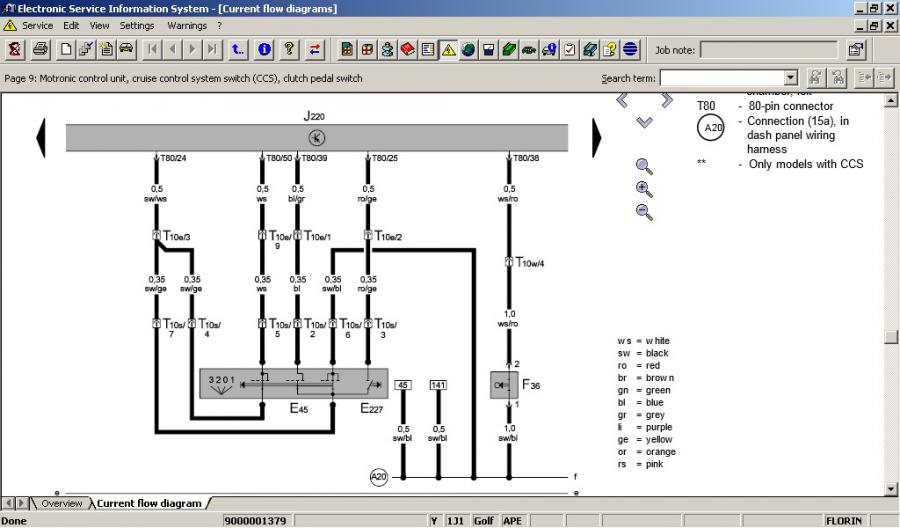Click the globe icon in the toolbar
900x528 pixels.
(630, 49)
